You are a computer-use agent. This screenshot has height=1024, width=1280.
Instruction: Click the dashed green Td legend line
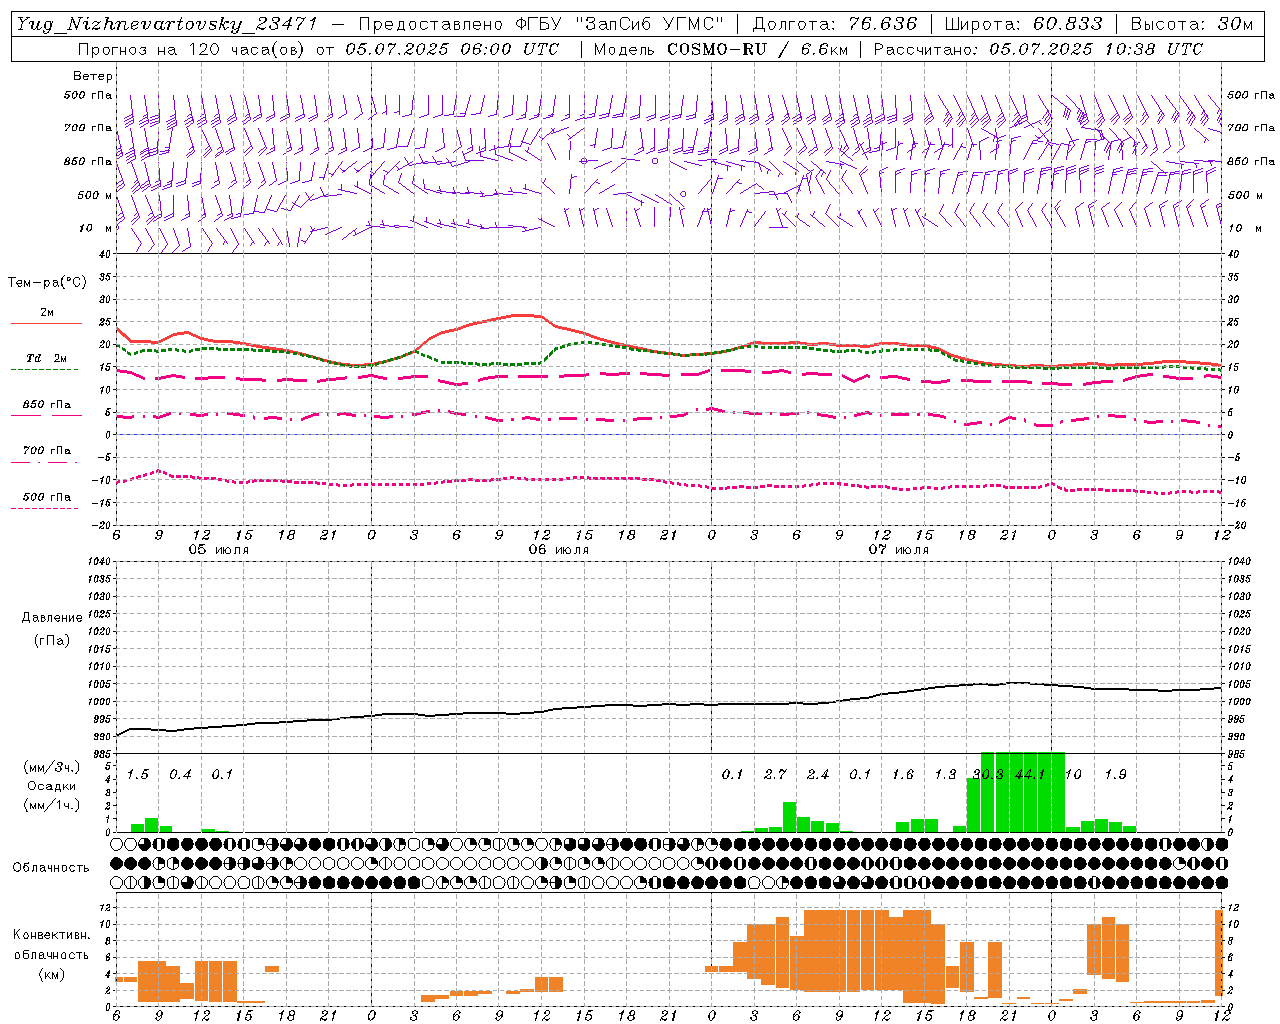point(44,369)
